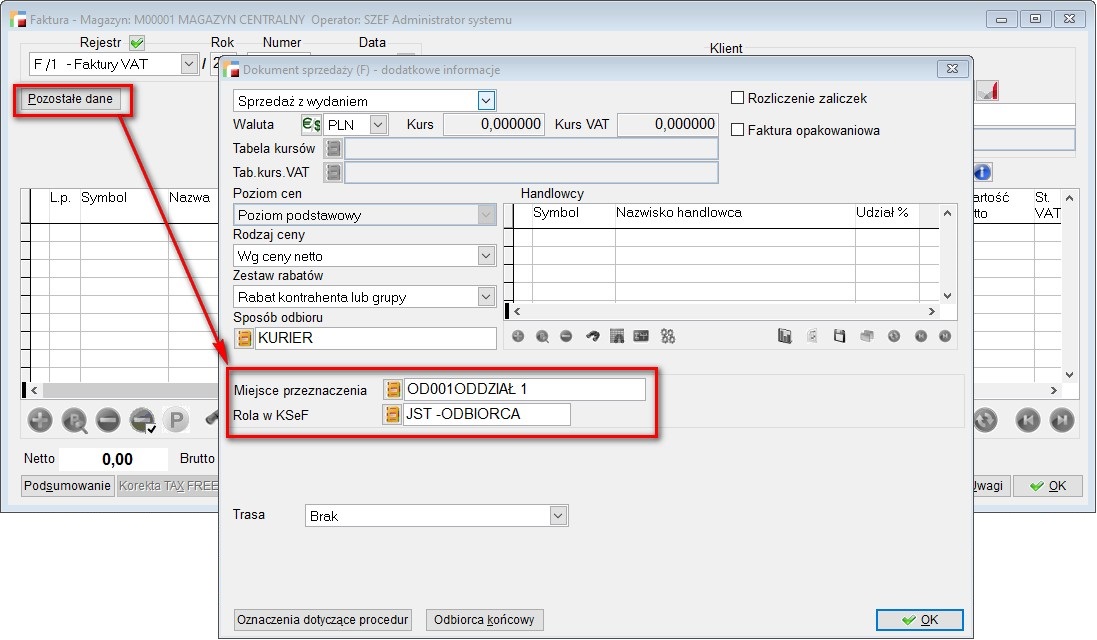
Task: Click the Podsumowanie button on the invoice
Action: (x=68, y=486)
